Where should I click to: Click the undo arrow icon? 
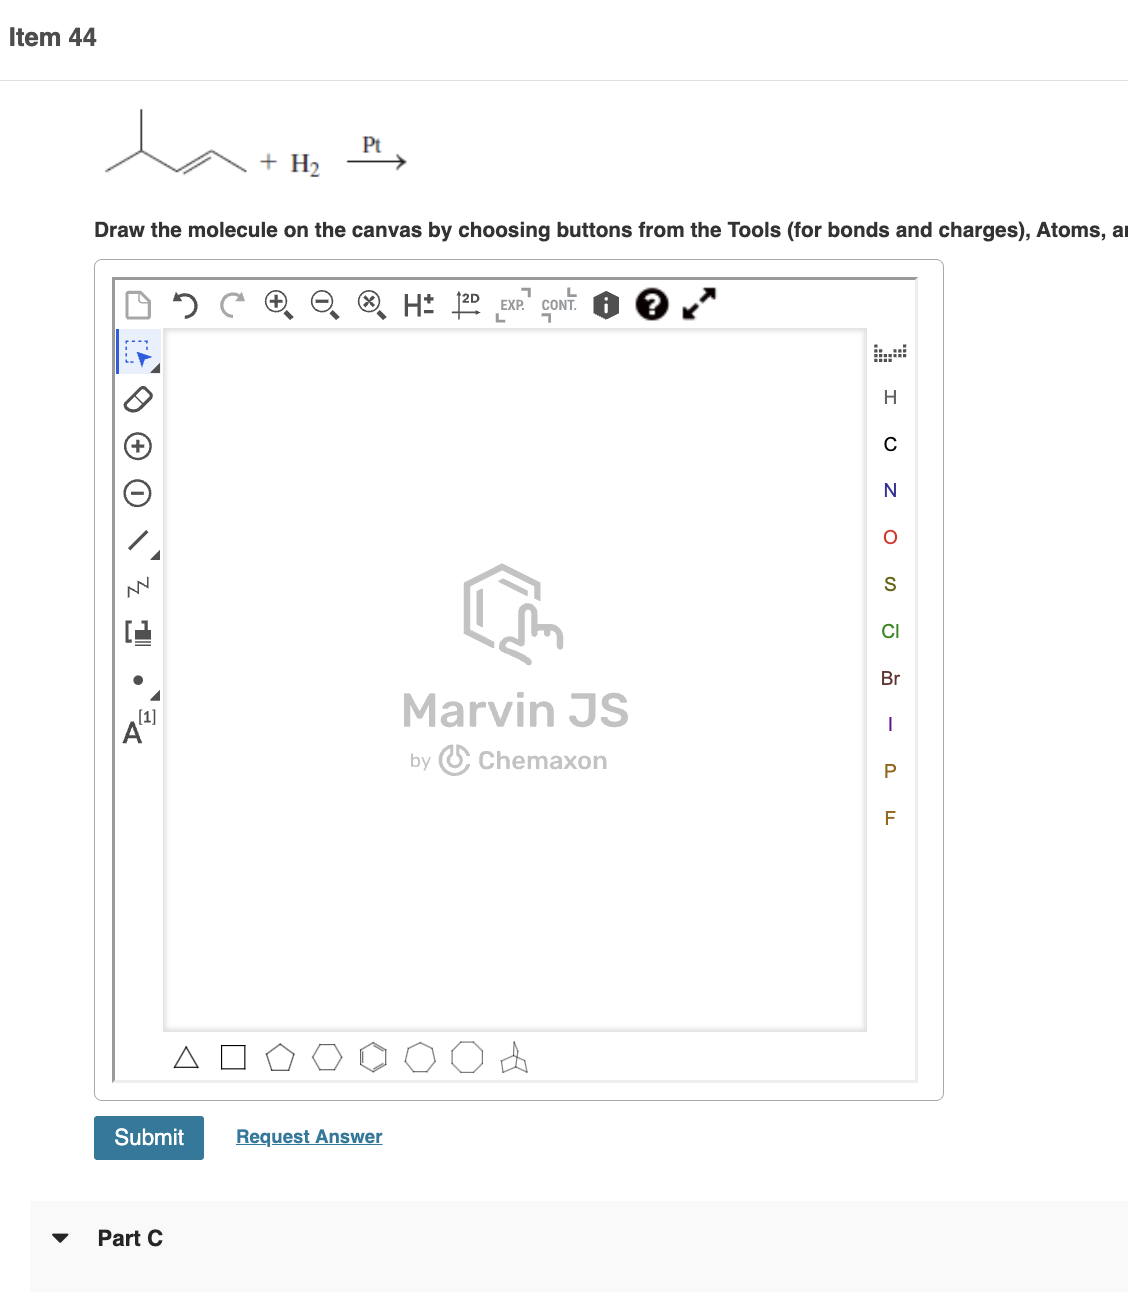tap(186, 305)
